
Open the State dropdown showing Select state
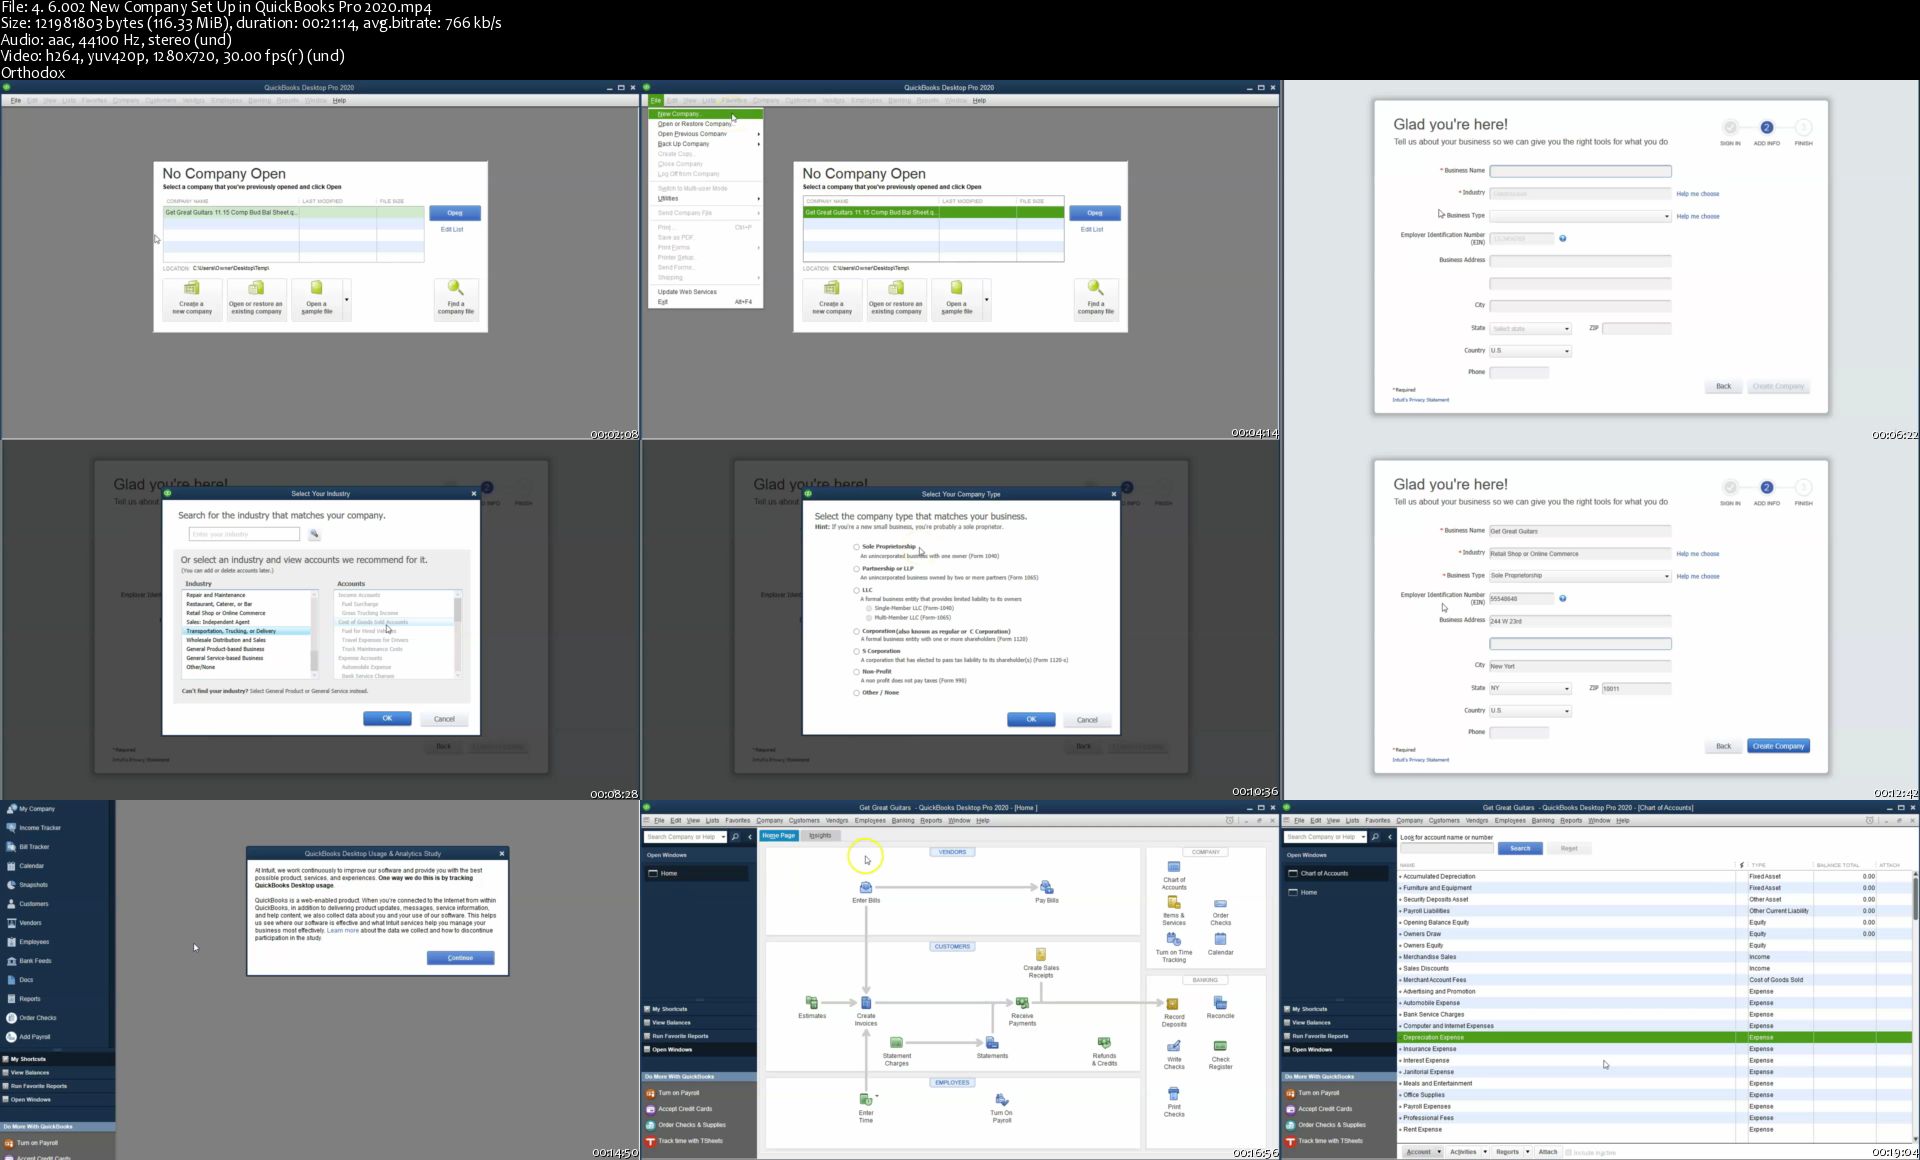[1530, 329]
